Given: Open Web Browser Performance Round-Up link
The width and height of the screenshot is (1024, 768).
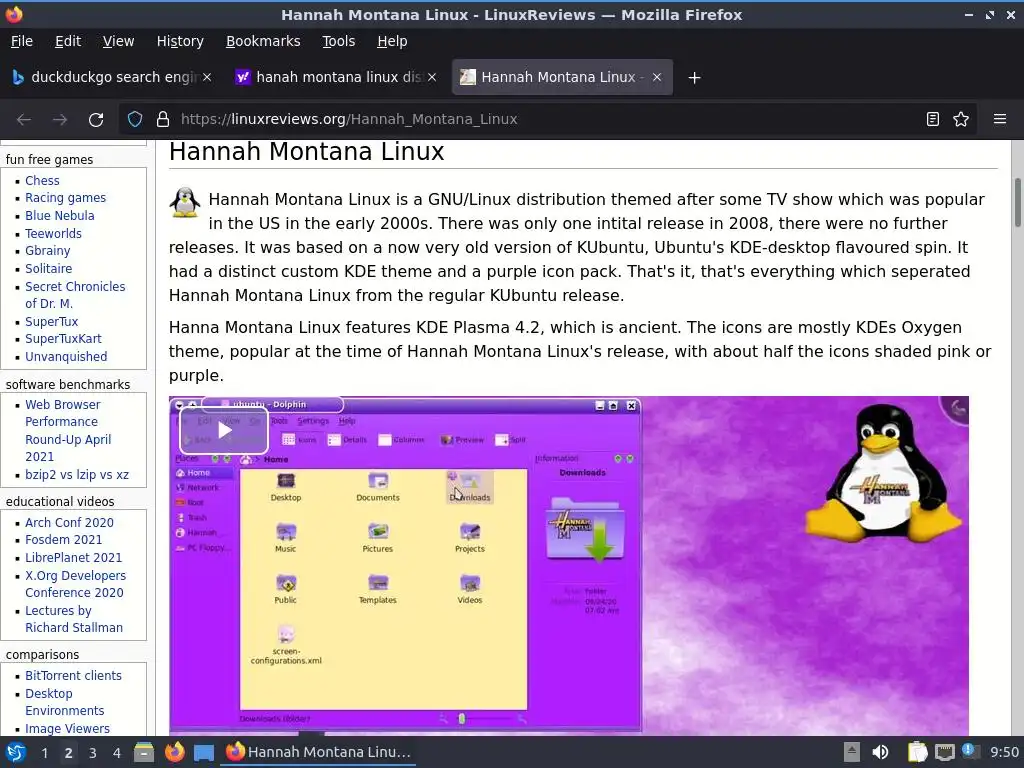Looking at the screenshot, I should point(68,431).
